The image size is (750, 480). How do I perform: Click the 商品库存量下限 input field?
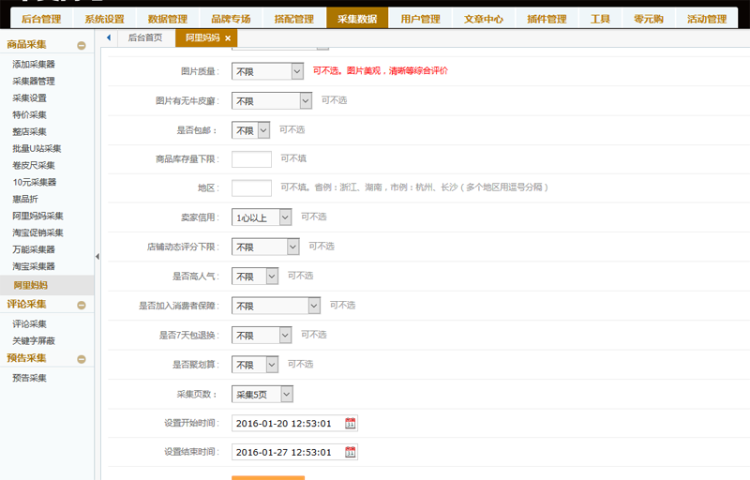[x=252, y=159]
